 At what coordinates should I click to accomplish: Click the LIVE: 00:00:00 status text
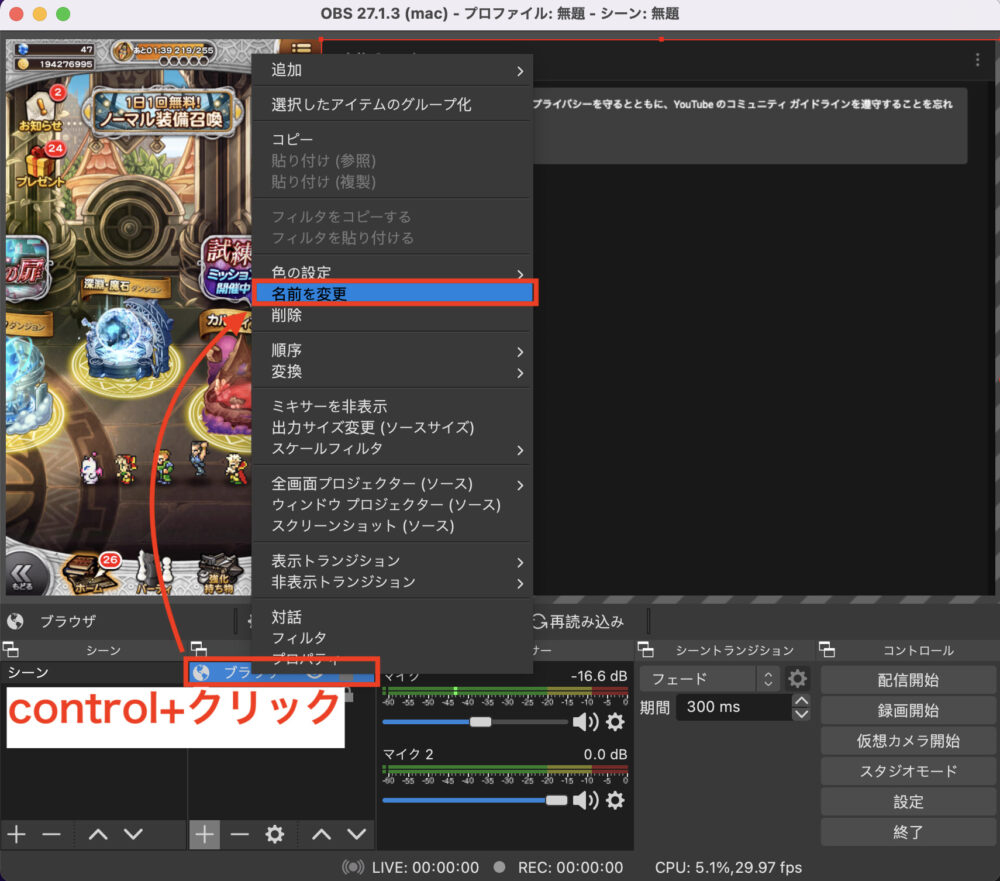[x=425, y=868]
